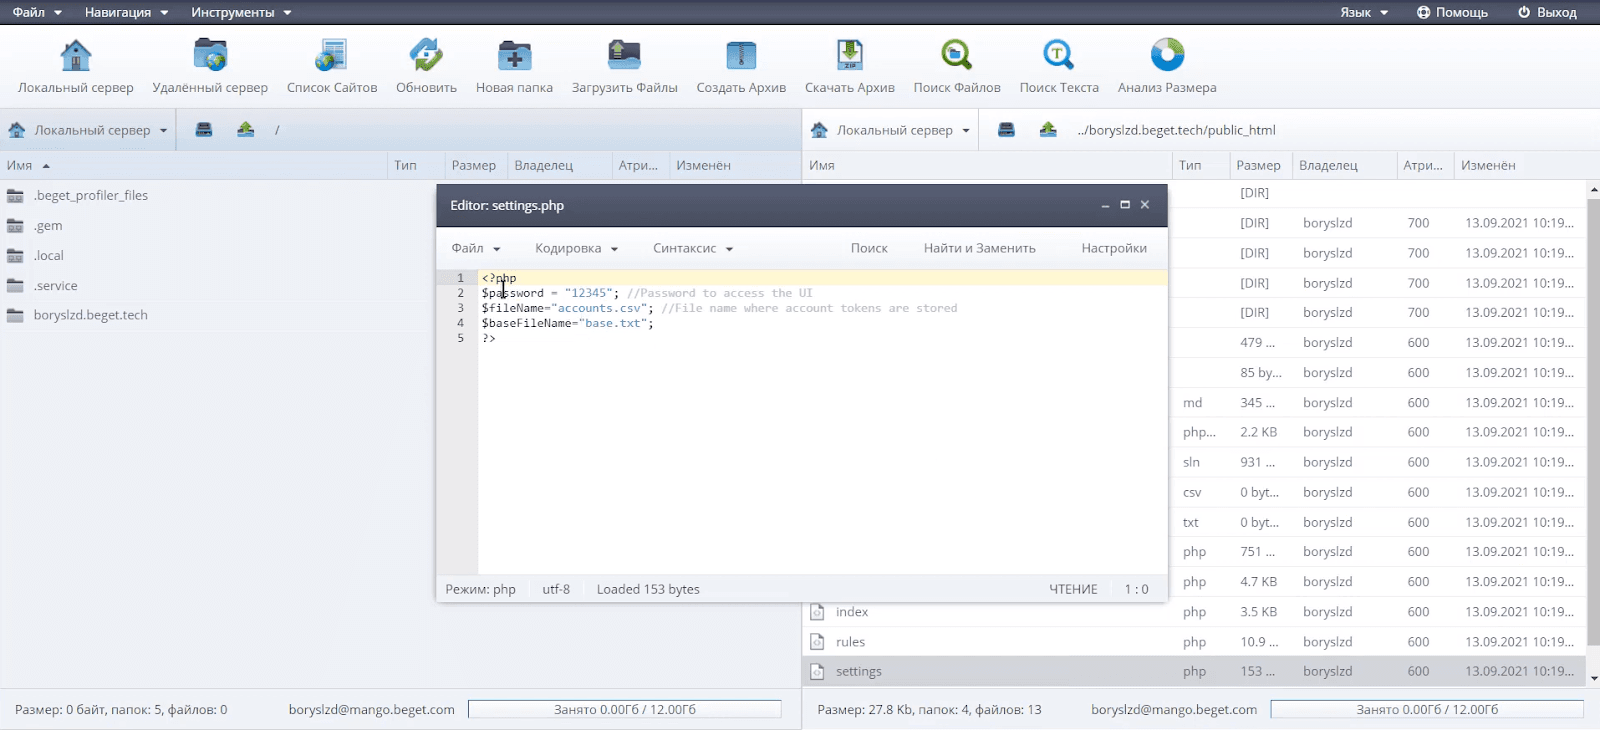This screenshot has width=1600, height=730.
Task: Select the boryslzd.beget.tech folder name
Action: click(90, 315)
